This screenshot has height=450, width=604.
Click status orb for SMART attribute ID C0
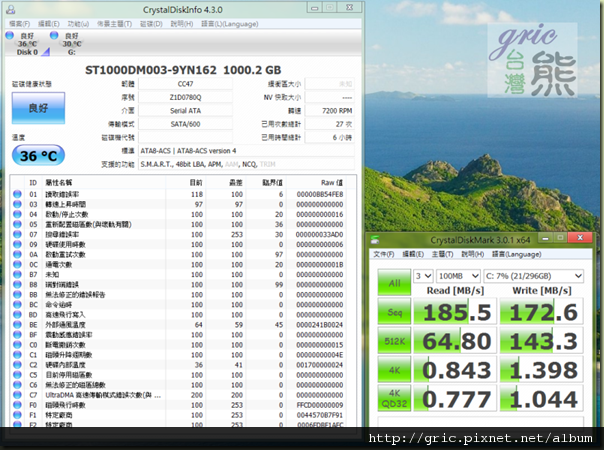coord(17,344)
